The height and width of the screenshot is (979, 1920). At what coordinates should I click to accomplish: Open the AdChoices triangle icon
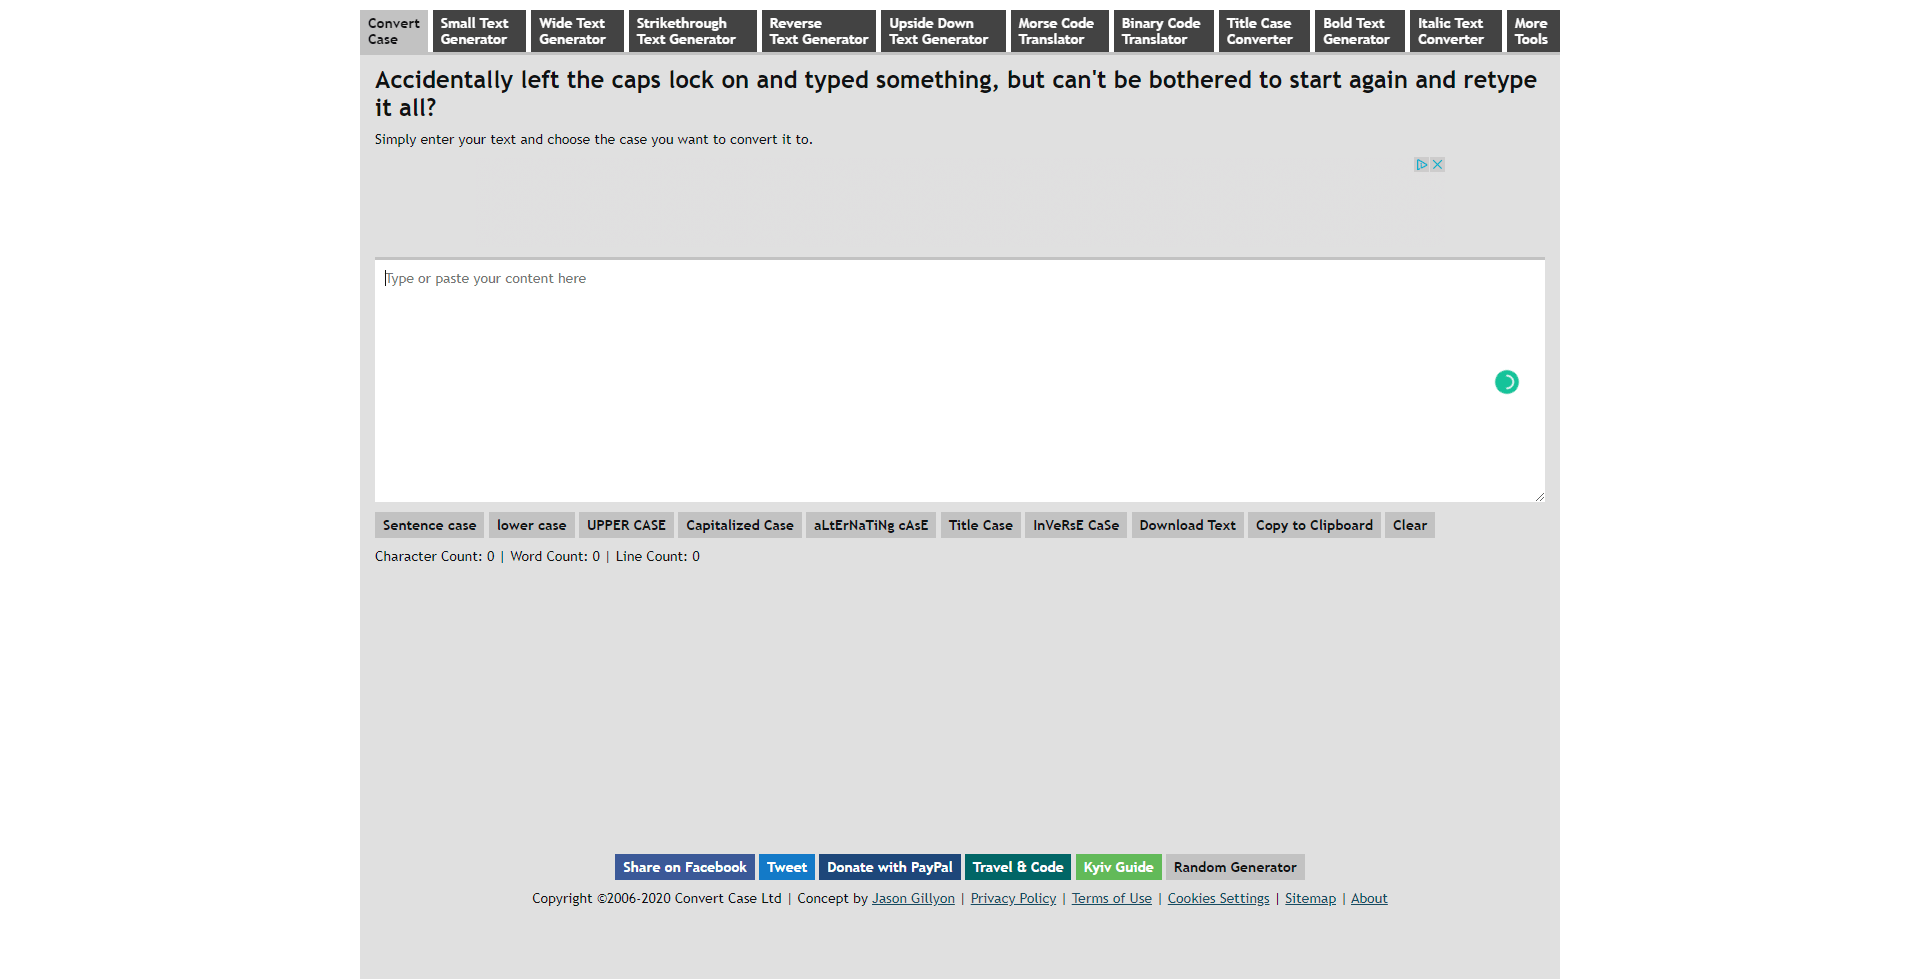(x=1421, y=165)
